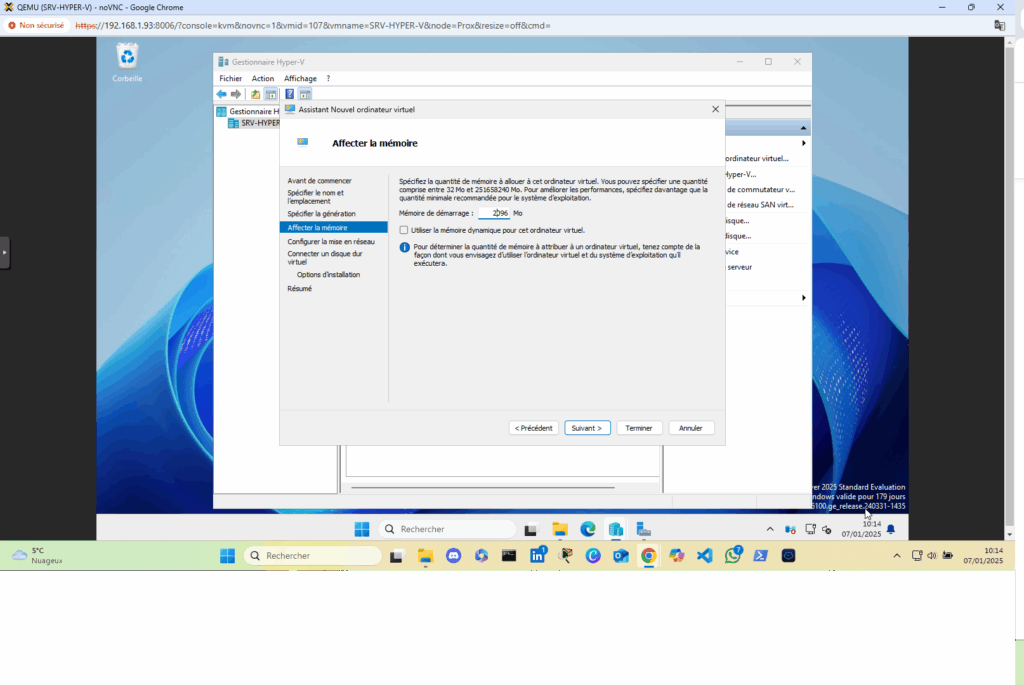Go to 'Options d'installation' wizard step

(x=328, y=275)
